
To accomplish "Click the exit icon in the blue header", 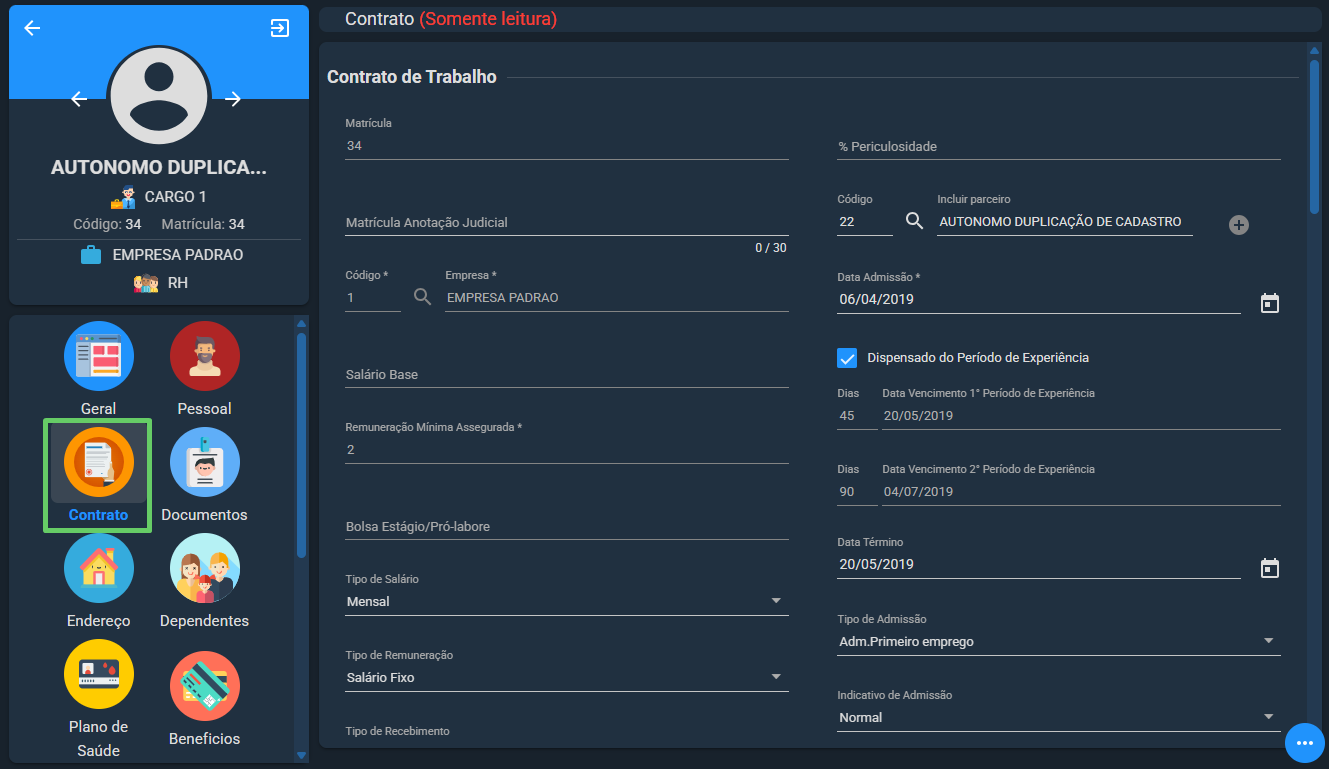I will [280, 28].
